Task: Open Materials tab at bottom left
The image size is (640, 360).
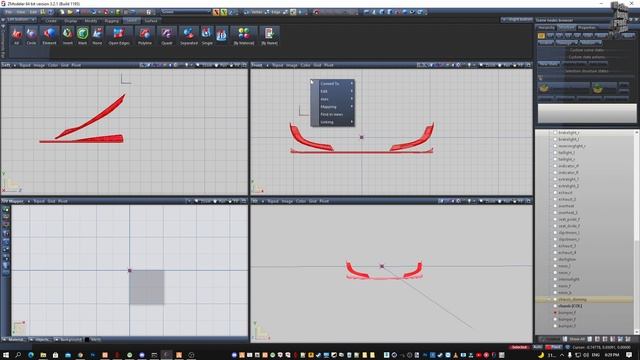Action: click(15, 340)
